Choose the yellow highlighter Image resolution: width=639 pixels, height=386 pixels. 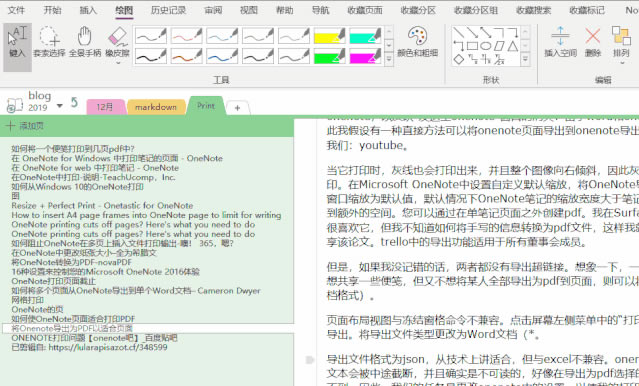pos(330,36)
